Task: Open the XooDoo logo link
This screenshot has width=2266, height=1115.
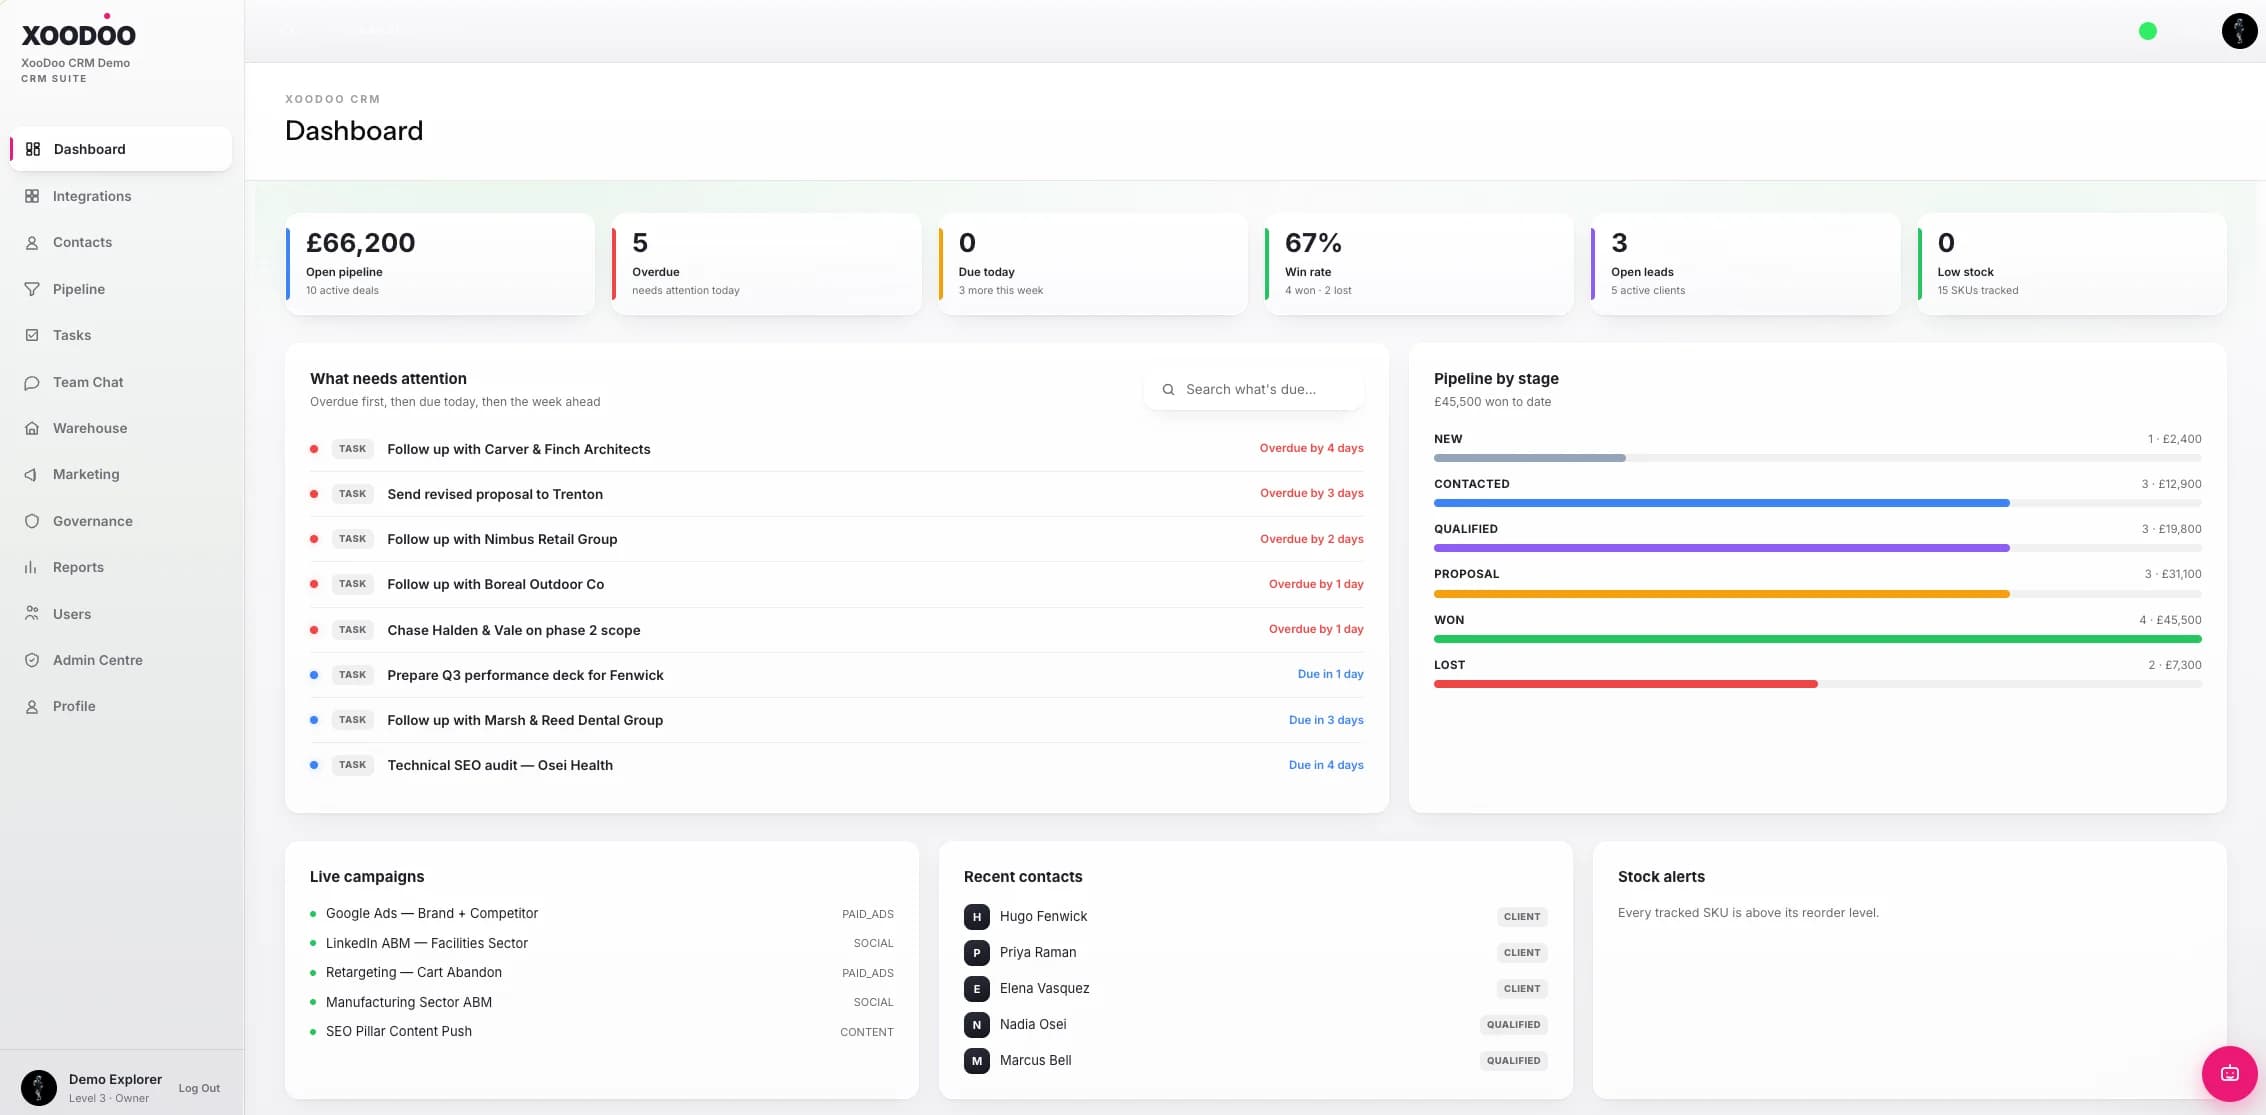Action: point(78,33)
